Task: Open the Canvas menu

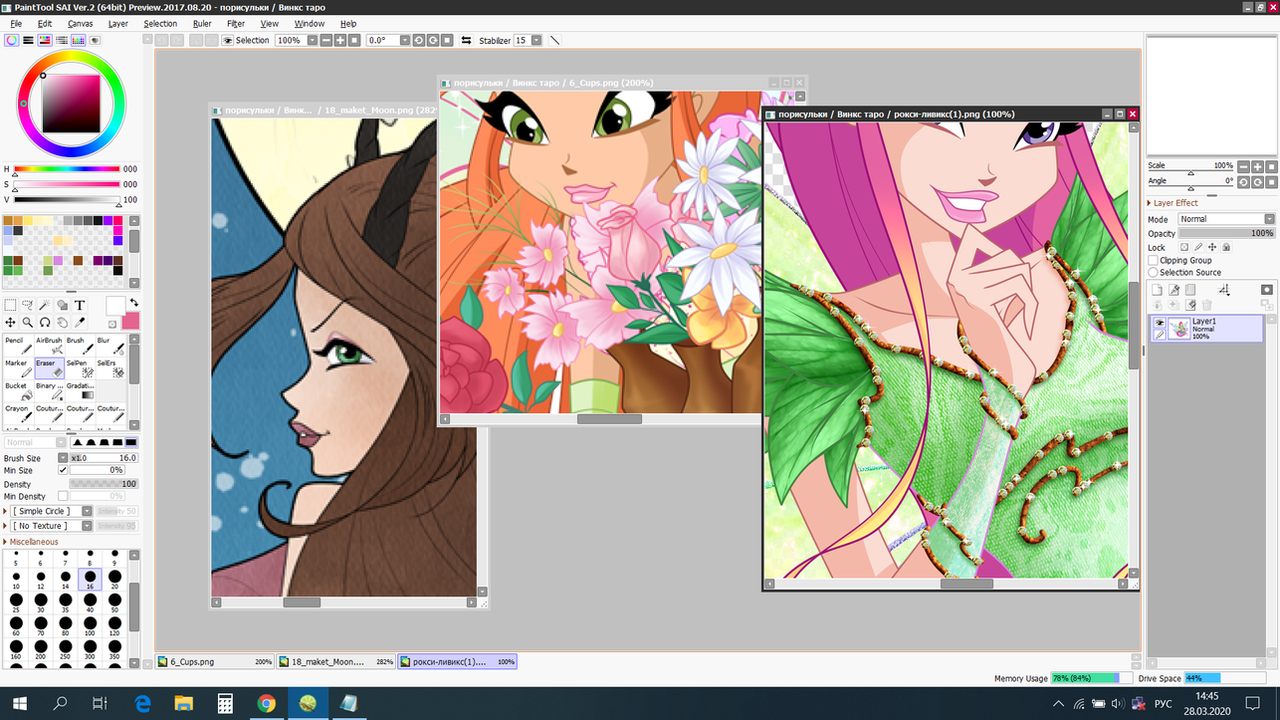Action: pyautogui.click(x=80, y=23)
